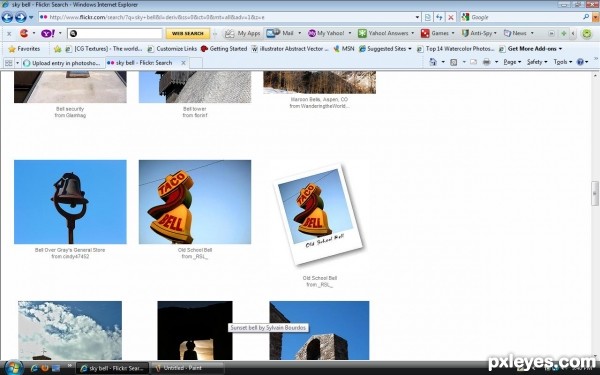The height and width of the screenshot is (375, 600).
Task: Open Getting Started bookmark
Action: pos(224,49)
